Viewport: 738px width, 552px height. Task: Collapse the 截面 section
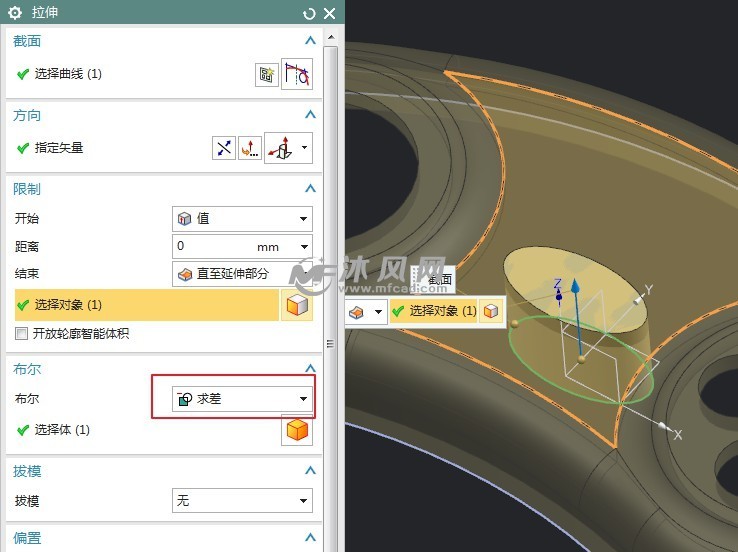pyautogui.click(x=310, y=40)
